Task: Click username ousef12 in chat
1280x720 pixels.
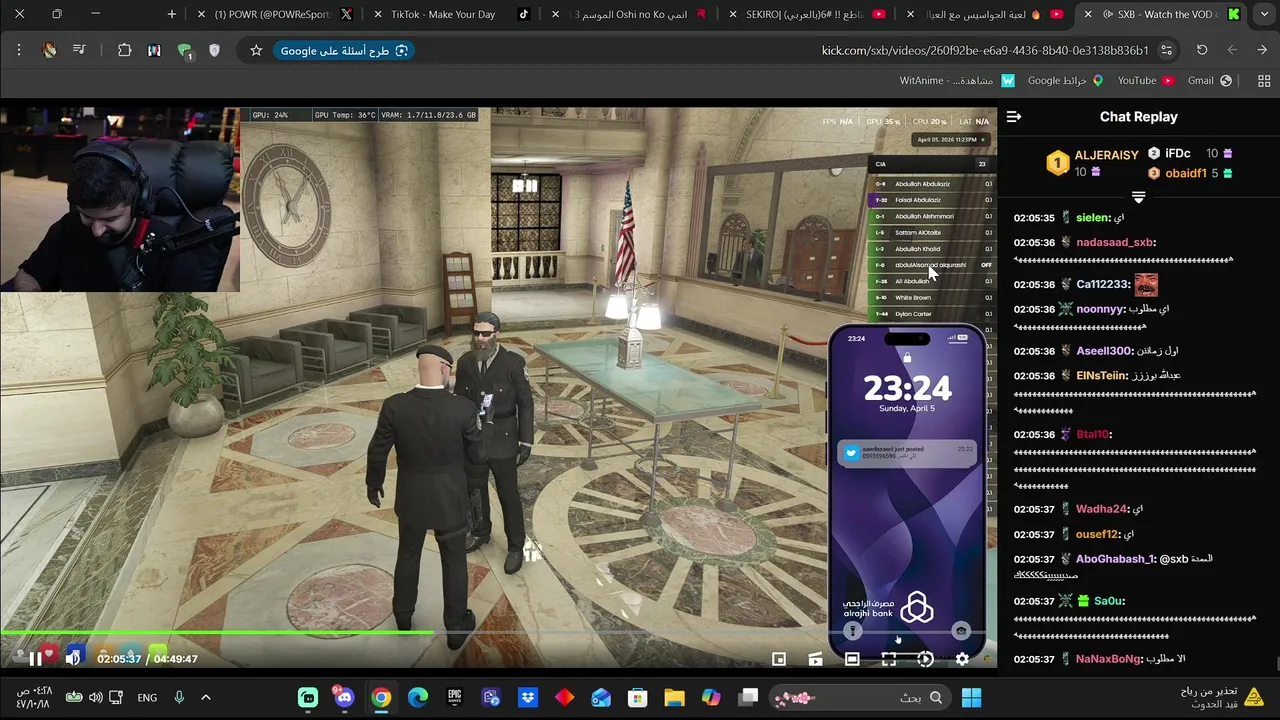Action: [x=1098, y=534]
